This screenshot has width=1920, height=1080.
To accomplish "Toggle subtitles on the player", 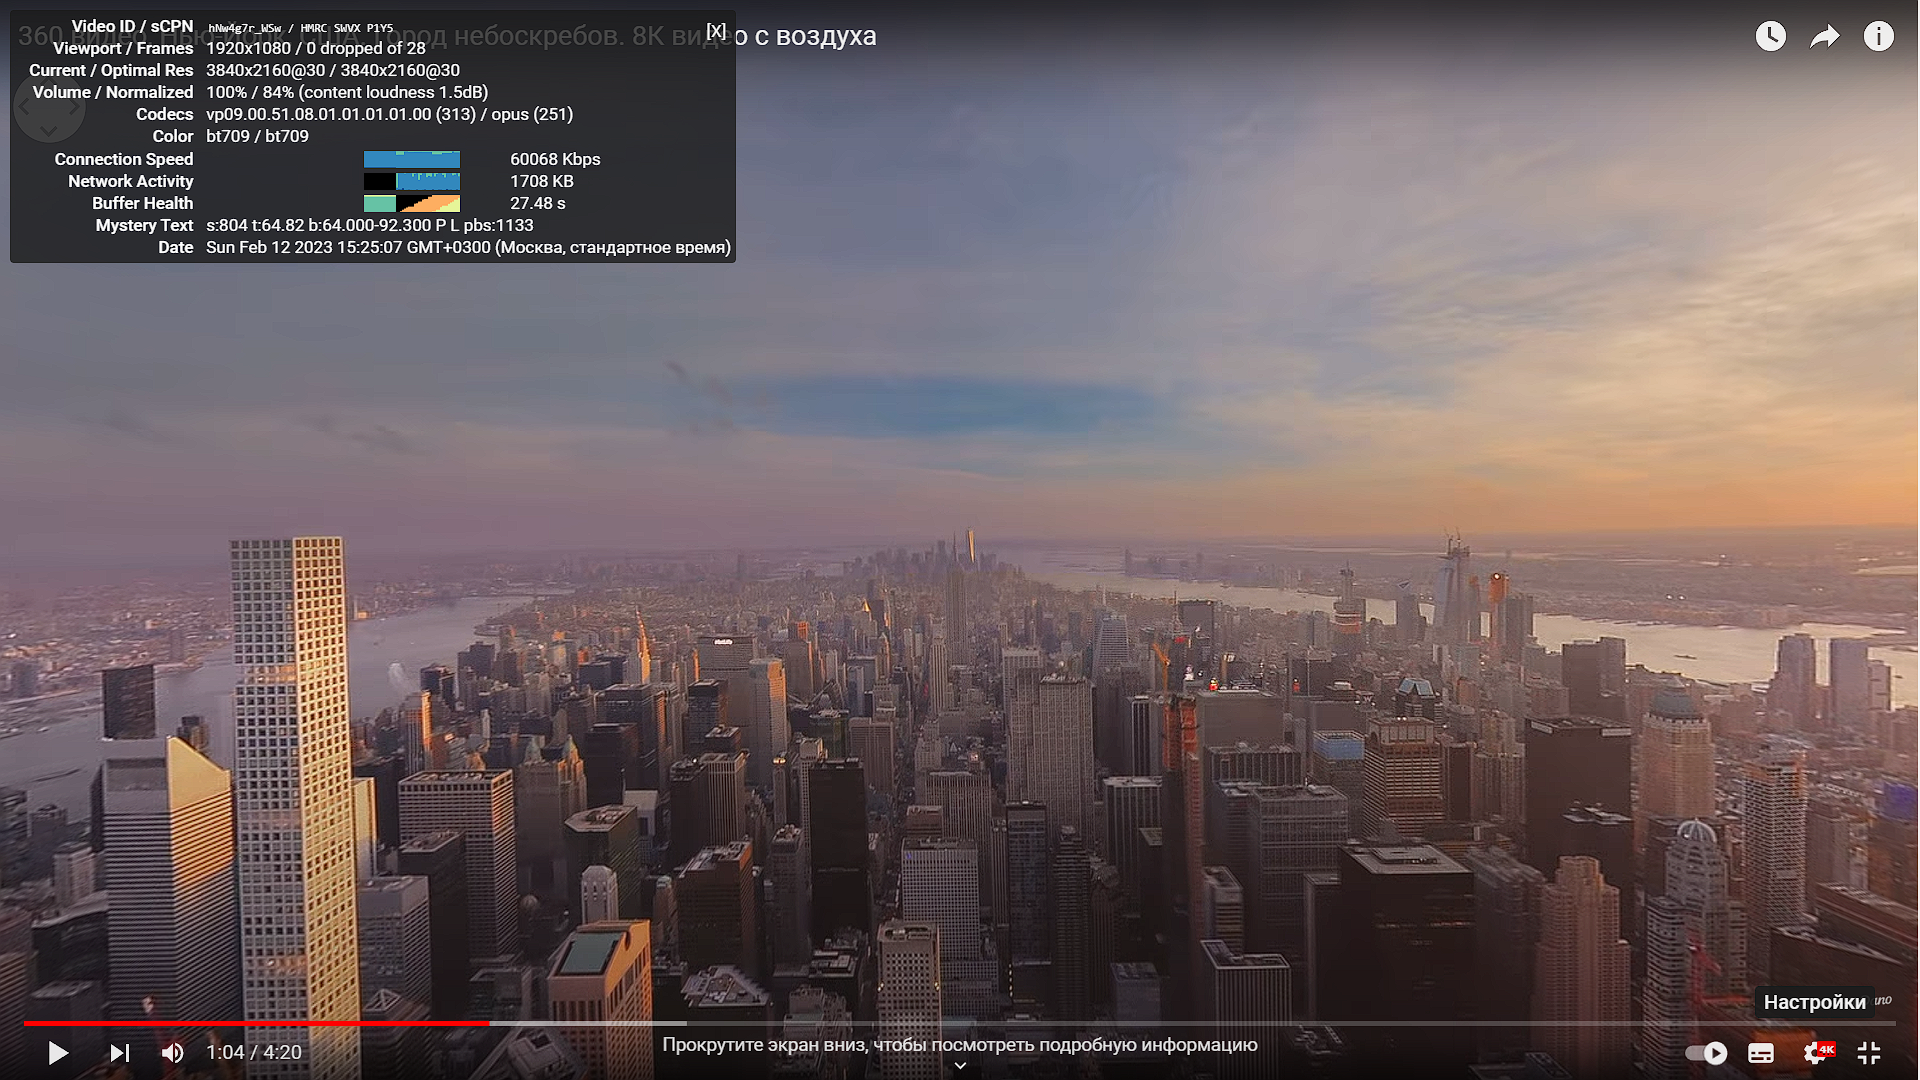I will (1761, 1053).
